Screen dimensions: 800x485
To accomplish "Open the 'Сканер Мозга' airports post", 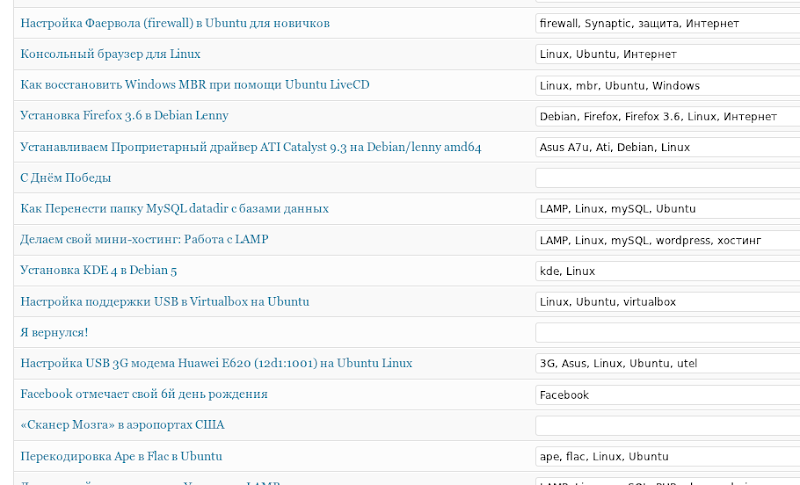I will (122, 425).
